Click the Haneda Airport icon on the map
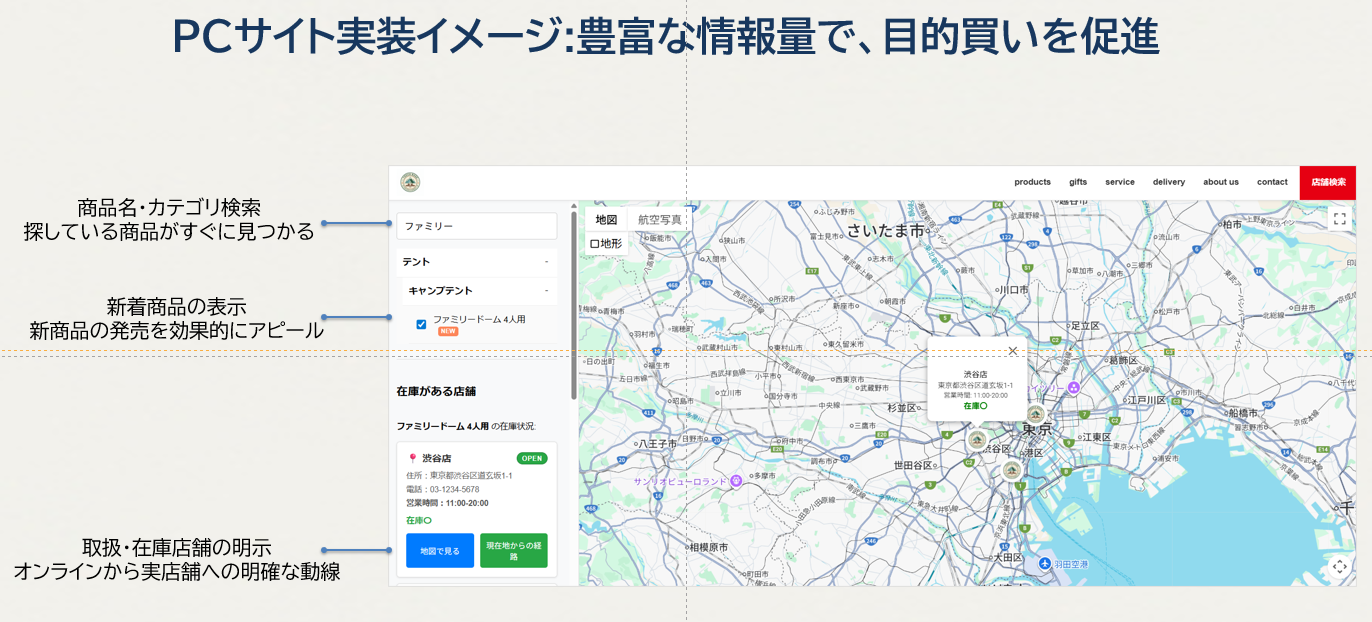This screenshot has height=622, width=1372. pyautogui.click(x=1045, y=564)
